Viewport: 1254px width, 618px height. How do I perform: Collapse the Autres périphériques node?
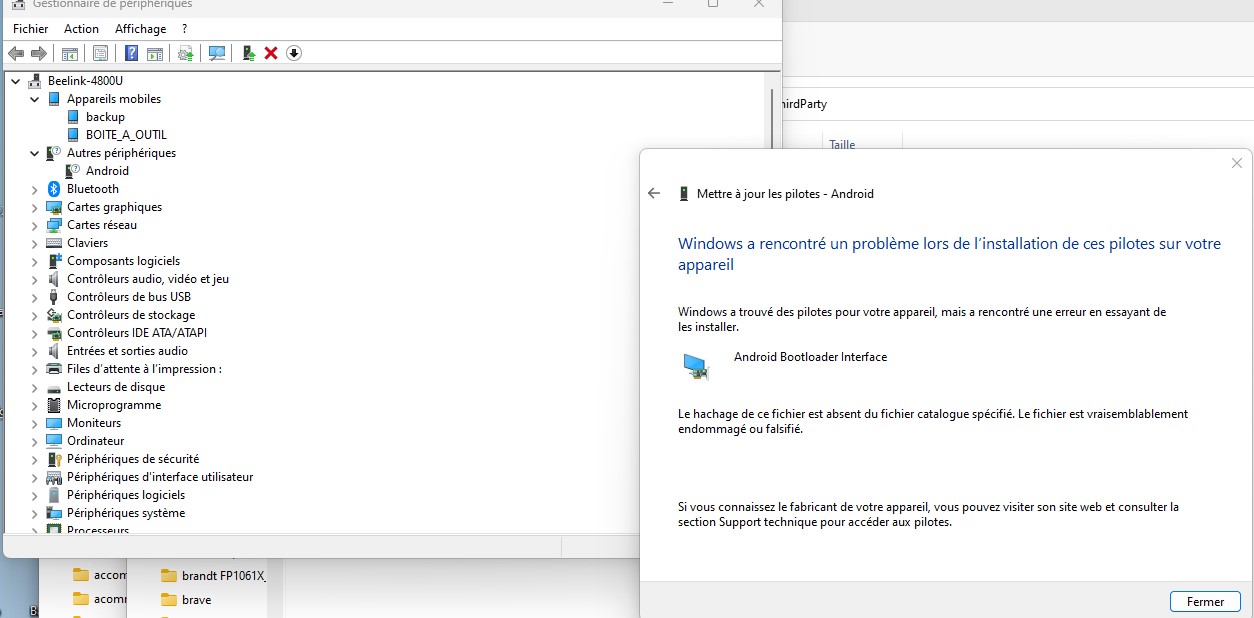coord(34,153)
